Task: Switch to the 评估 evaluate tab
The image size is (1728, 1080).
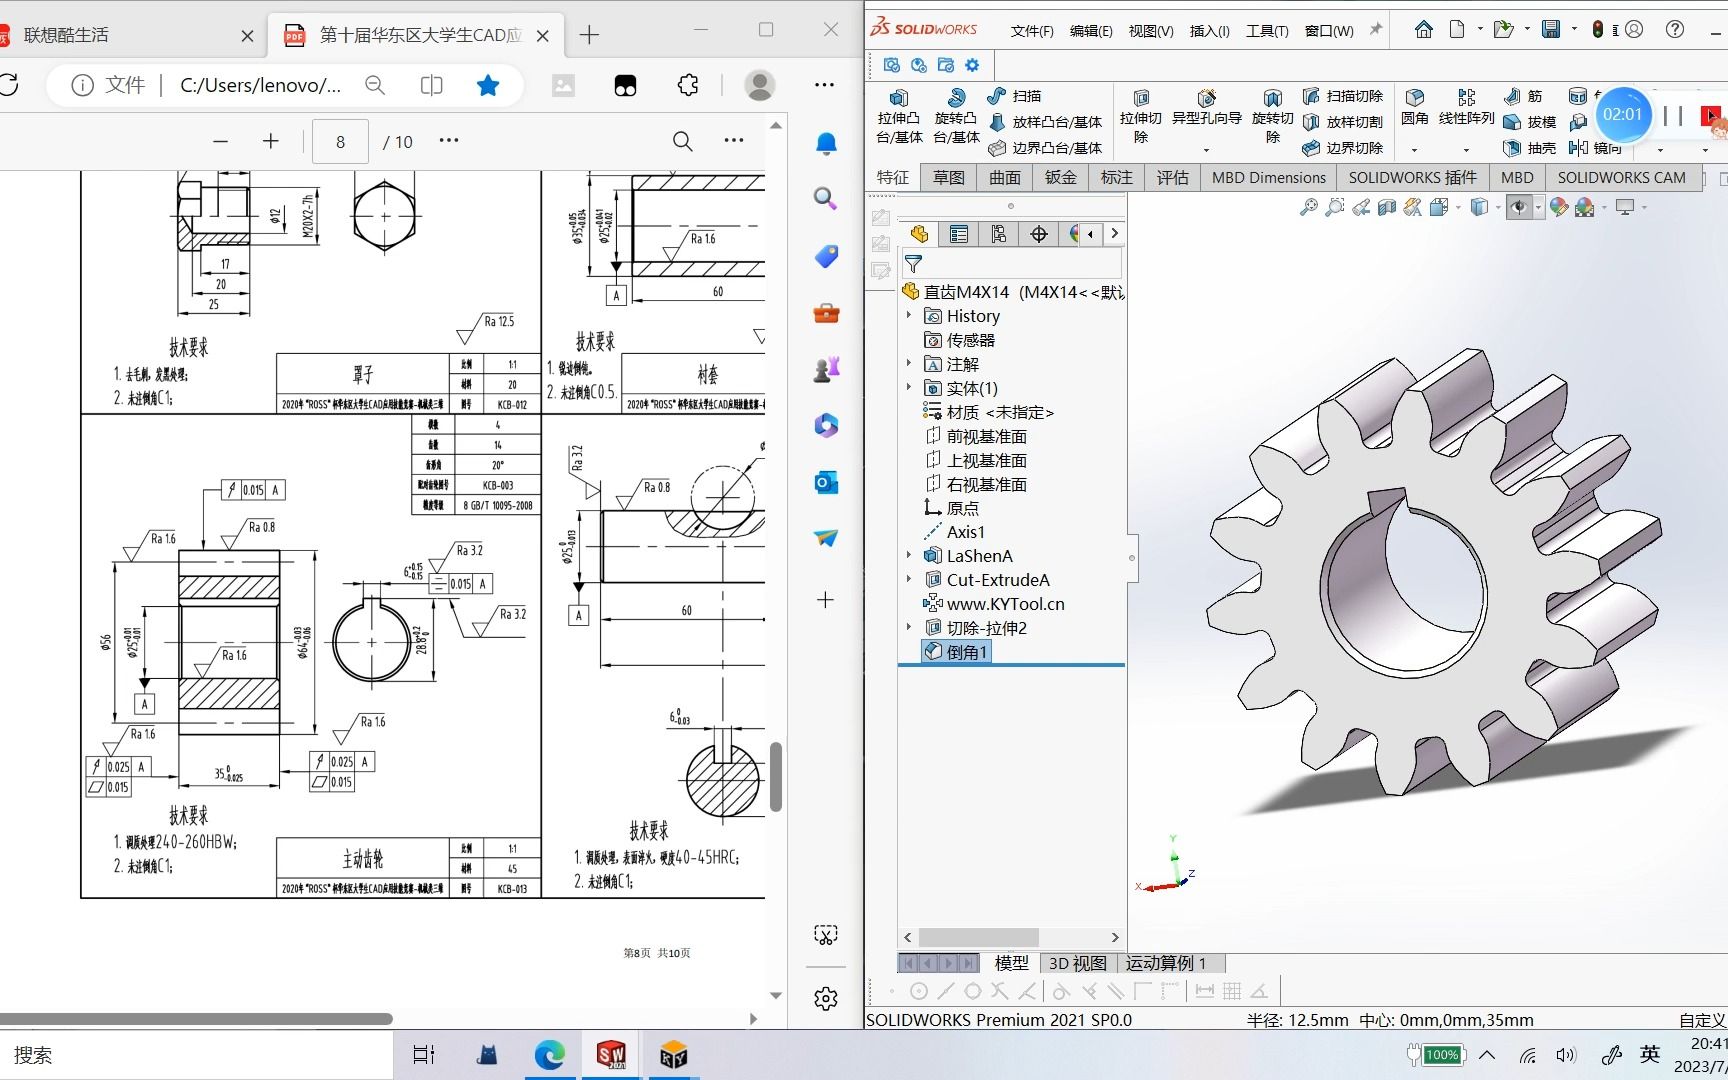Action: (1173, 178)
